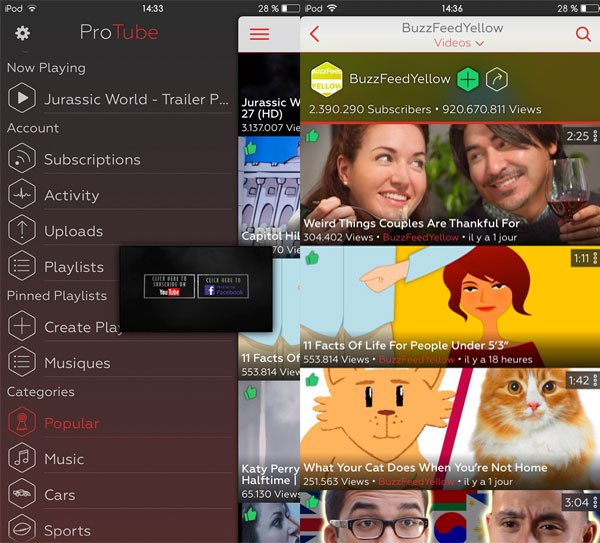Open Katy Perry Halftime video in middle list
The width and height of the screenshot is (600, 543).
[269, 440]
